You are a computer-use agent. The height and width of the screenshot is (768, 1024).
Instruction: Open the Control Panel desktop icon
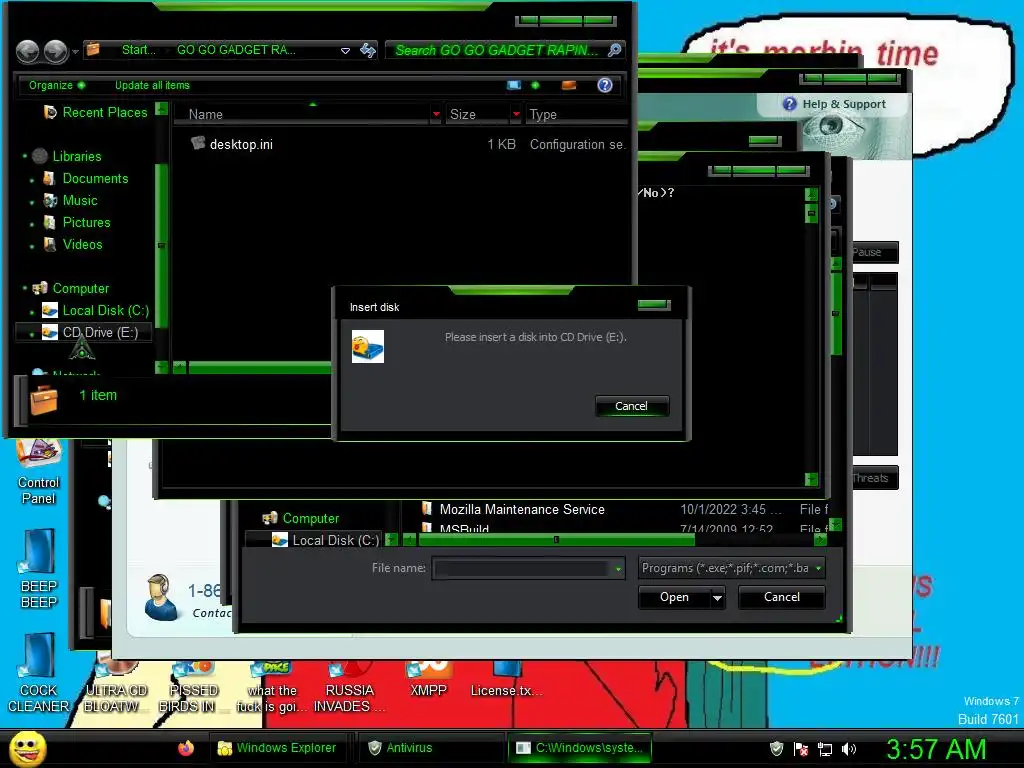click(38, 470)
